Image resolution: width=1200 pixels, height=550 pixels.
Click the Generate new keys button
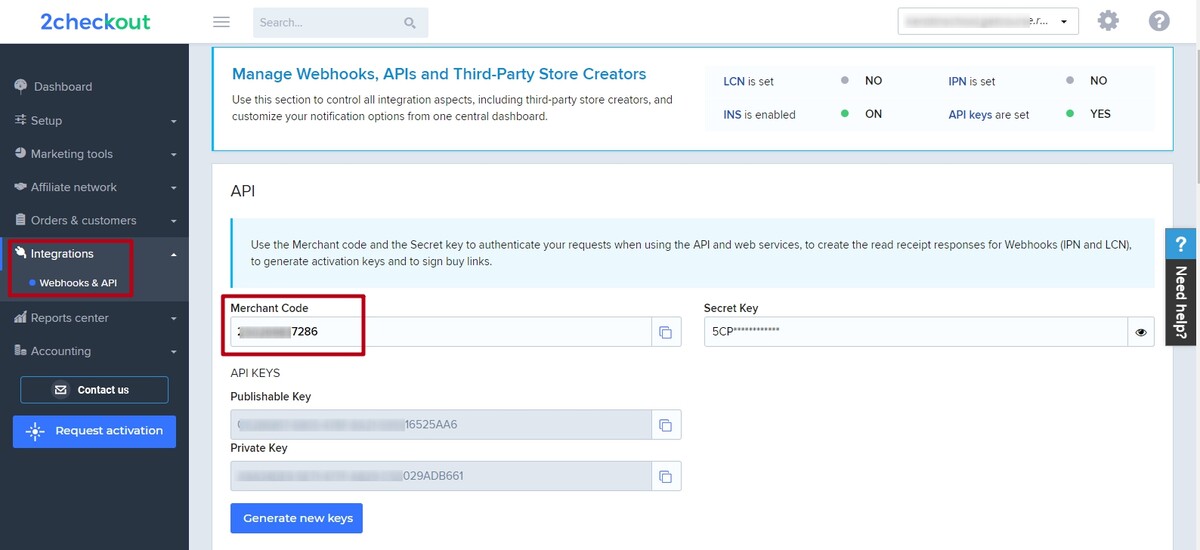click(297, 518)
